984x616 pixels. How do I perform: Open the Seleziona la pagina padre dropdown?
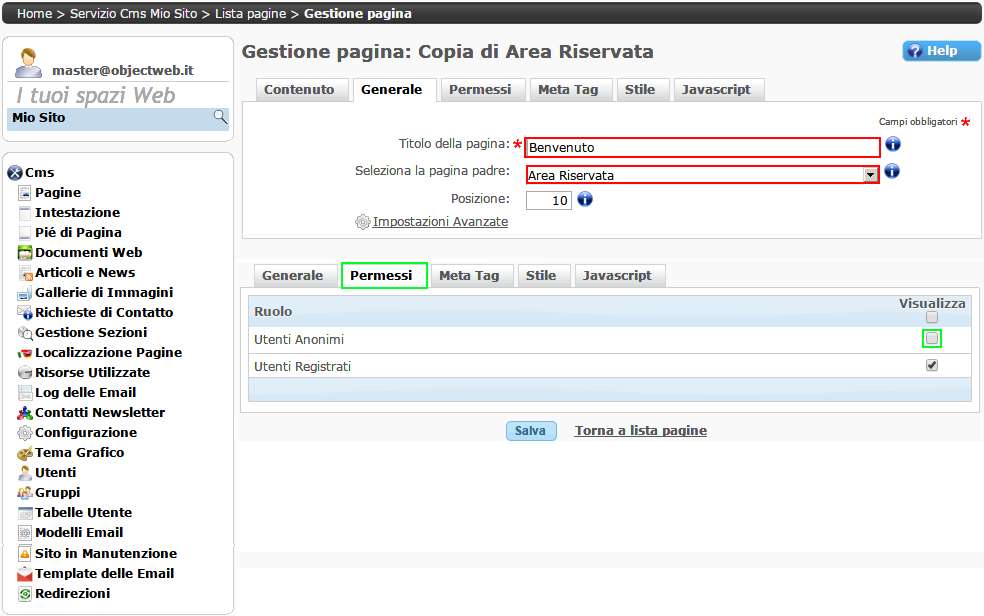coord(870,175)
